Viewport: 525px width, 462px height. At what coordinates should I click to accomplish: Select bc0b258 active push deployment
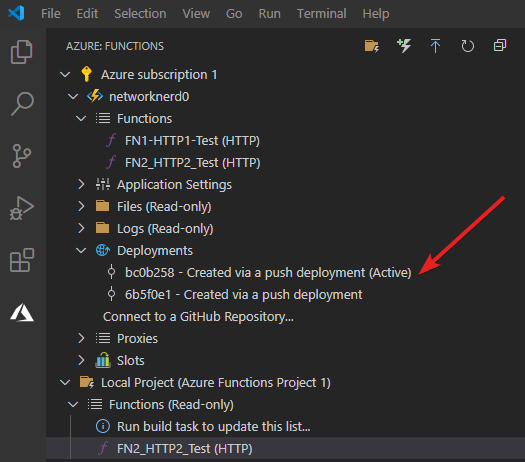(268, 272)
